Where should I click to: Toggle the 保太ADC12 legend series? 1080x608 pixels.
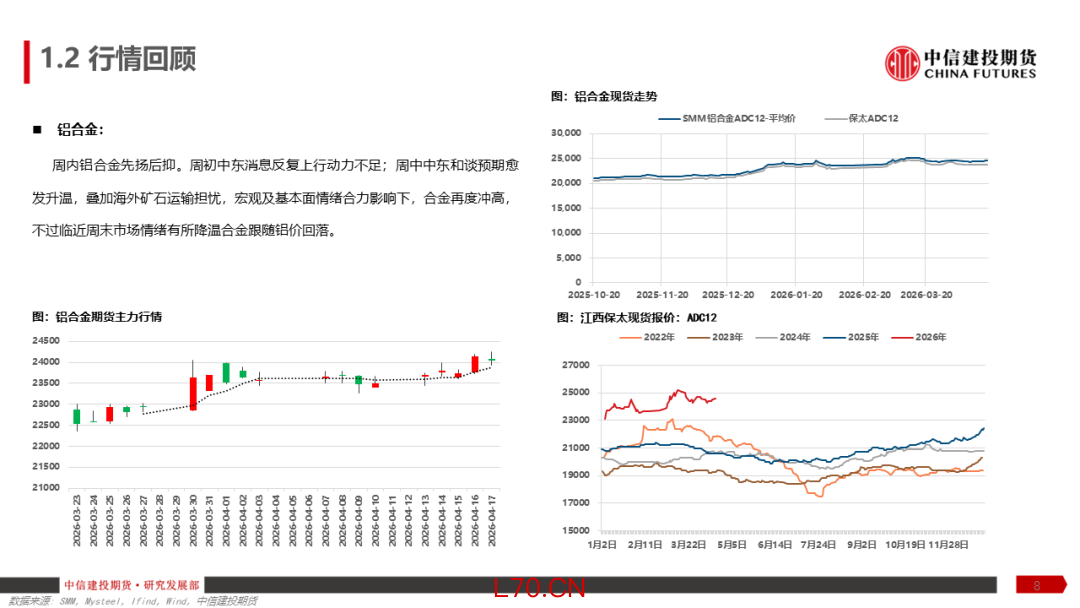tap(861, 118)
